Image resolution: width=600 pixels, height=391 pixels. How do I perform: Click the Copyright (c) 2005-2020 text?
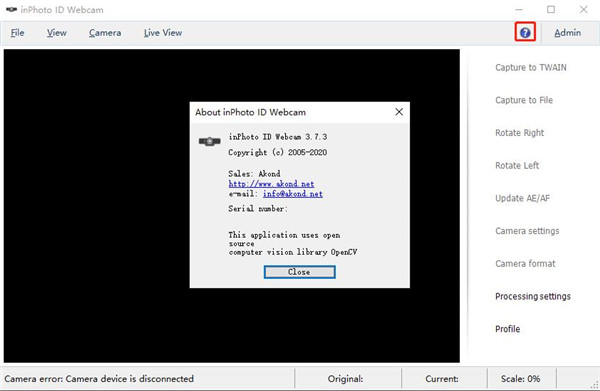[277, 152]
